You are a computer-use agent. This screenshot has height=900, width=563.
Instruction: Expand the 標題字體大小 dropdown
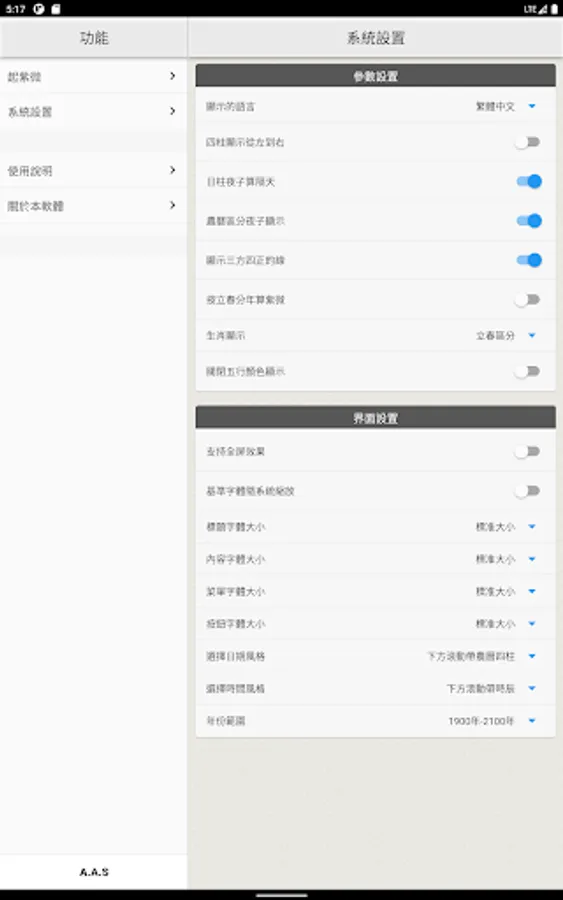tap(506, 526)
